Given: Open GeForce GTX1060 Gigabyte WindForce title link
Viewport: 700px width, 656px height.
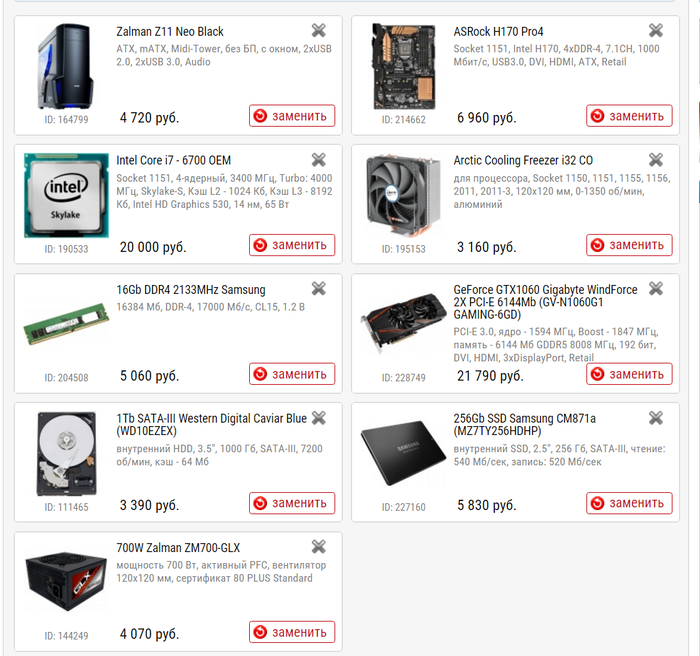Looking at the screenshot, I should (545, 302).
